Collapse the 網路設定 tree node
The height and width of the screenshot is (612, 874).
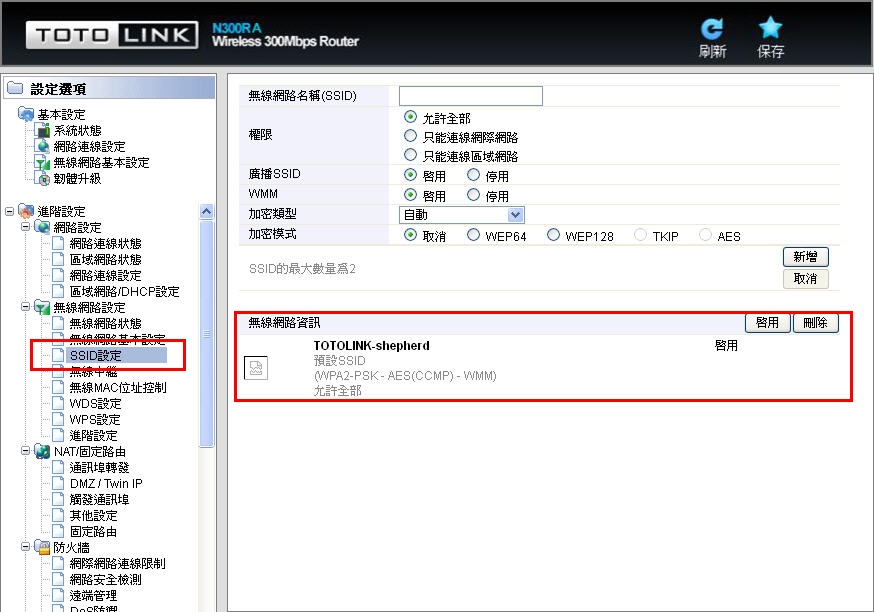tap(26, 227)
